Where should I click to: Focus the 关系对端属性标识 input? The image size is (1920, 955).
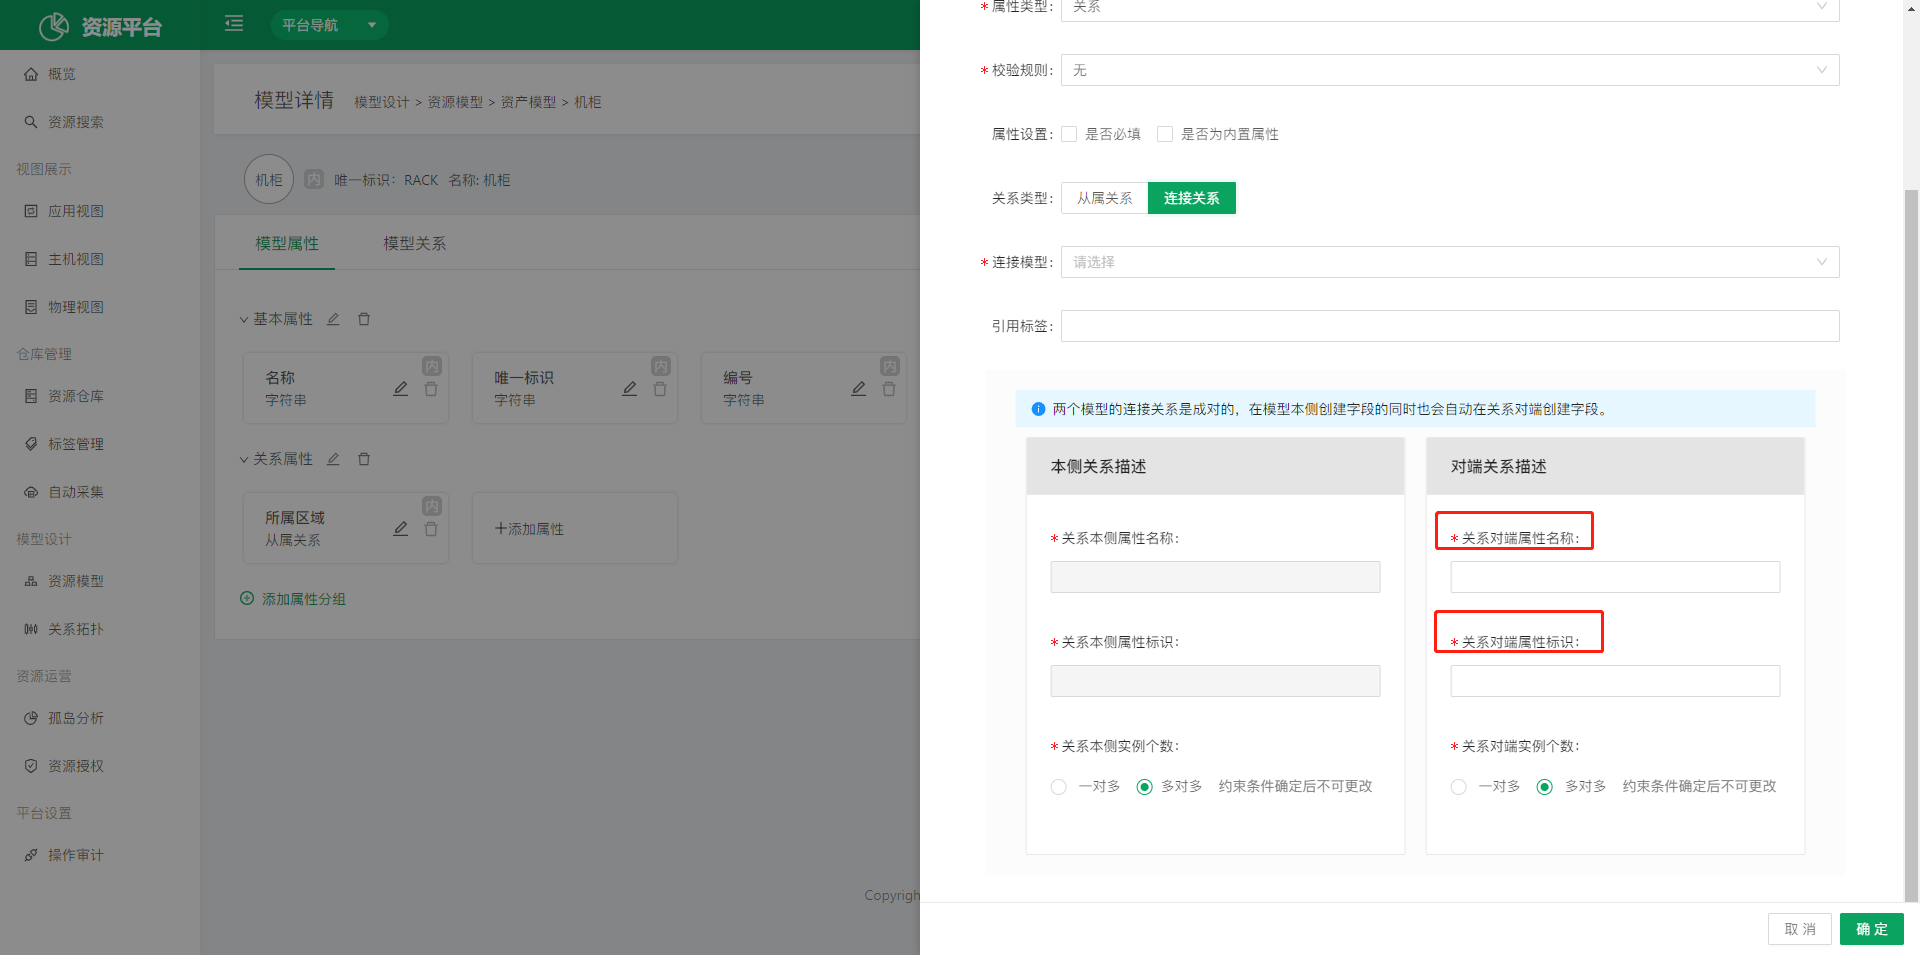click(x=1615, y=681)
